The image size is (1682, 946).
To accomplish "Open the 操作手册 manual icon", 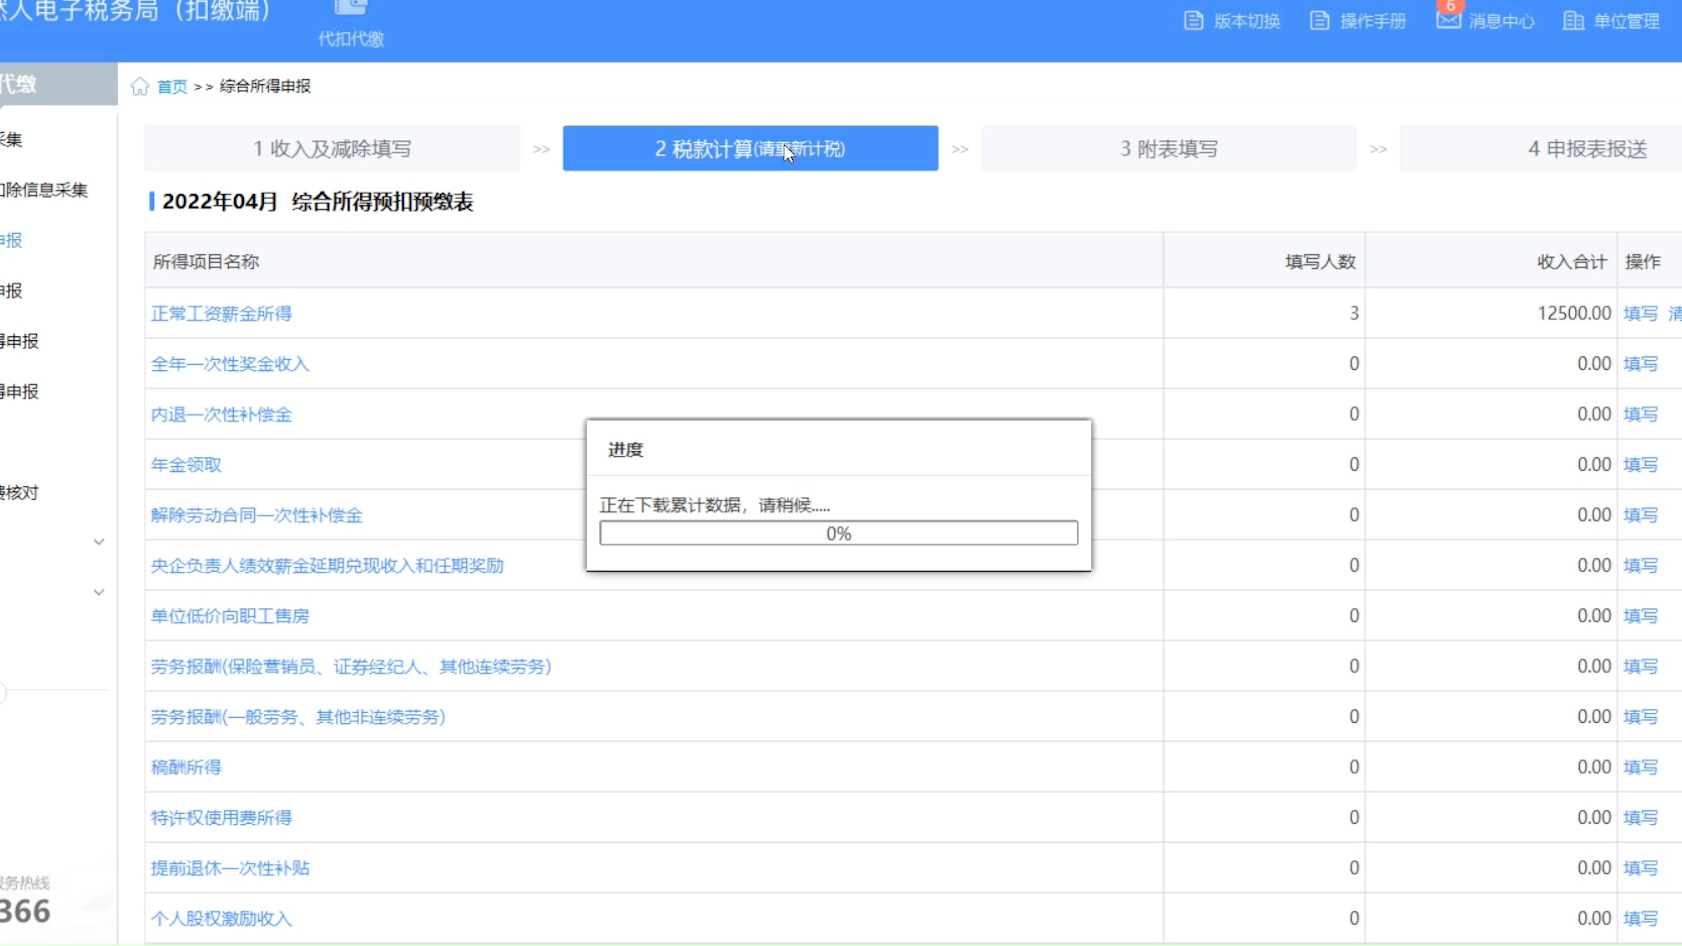I will [x=1319, y=21].
